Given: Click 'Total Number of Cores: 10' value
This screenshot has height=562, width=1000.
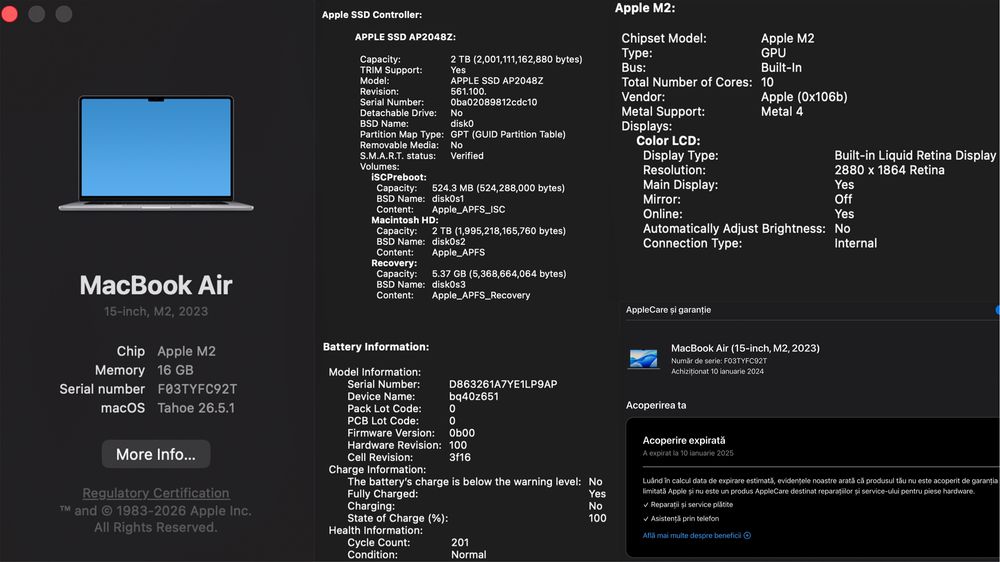Looking at the screenshot, I should [x=767, y=82].
